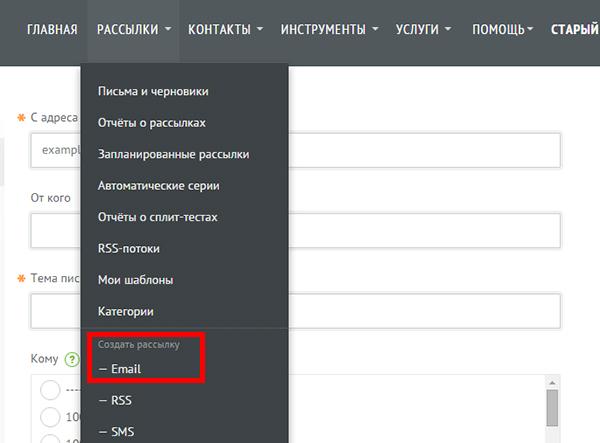Select the second radio button in Кому list
Image resolution: width=600 pixels, height=443 pixels.
click(50, 417)
